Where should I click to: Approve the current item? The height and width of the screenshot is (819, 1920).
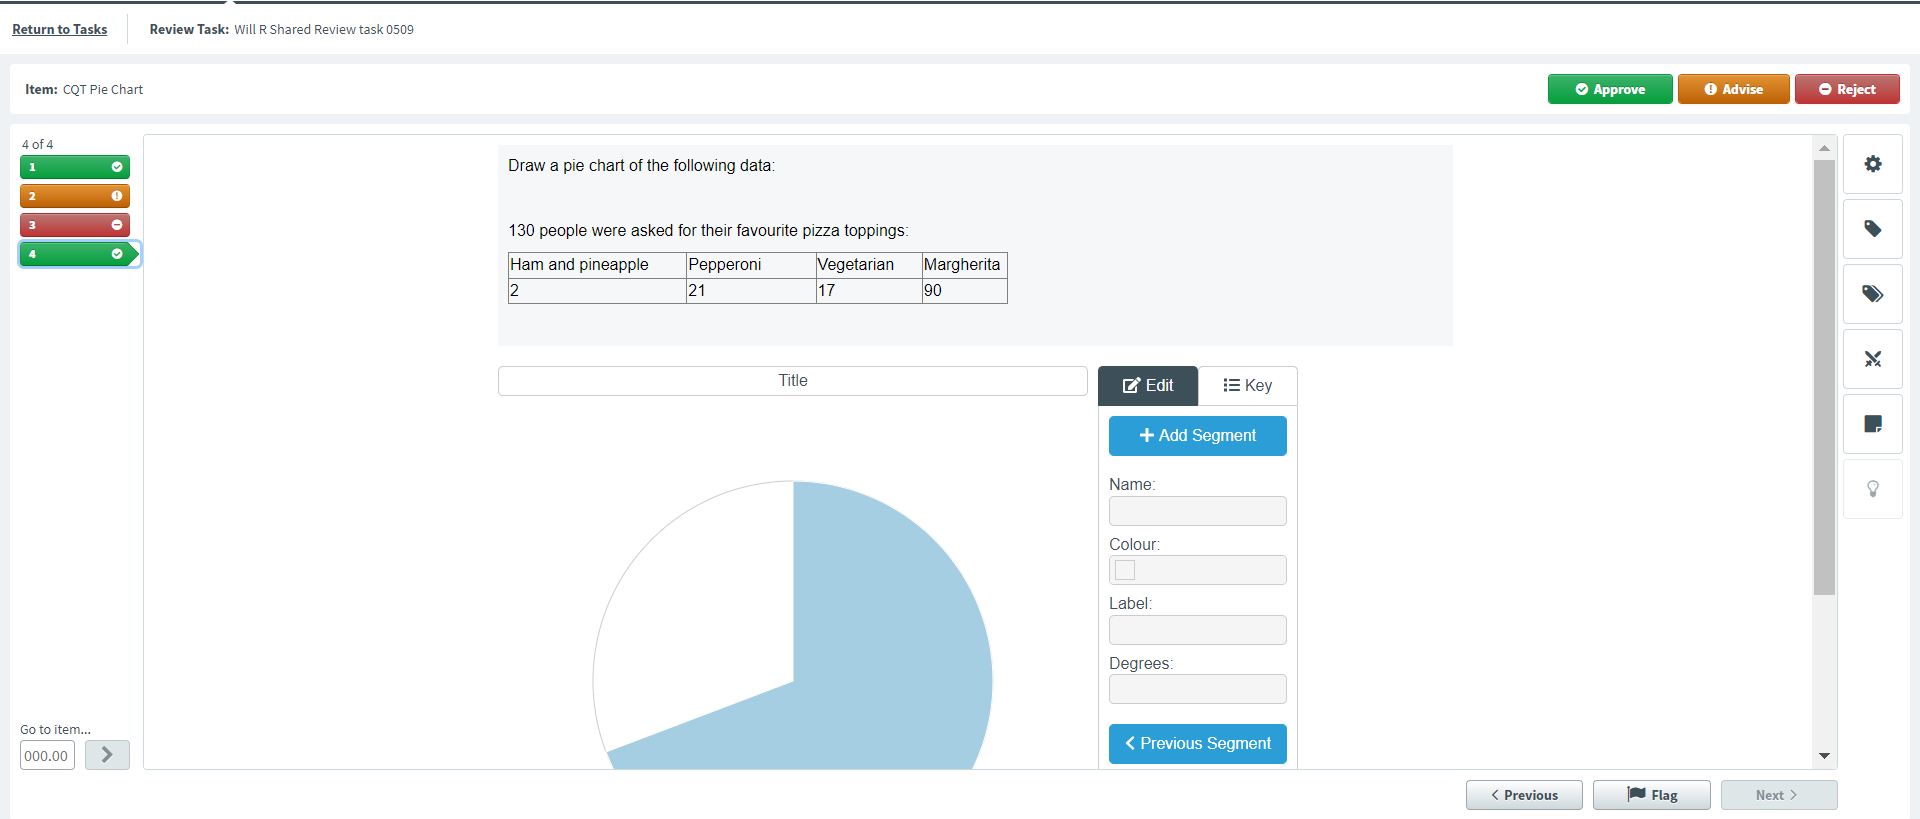point(1610,89)
